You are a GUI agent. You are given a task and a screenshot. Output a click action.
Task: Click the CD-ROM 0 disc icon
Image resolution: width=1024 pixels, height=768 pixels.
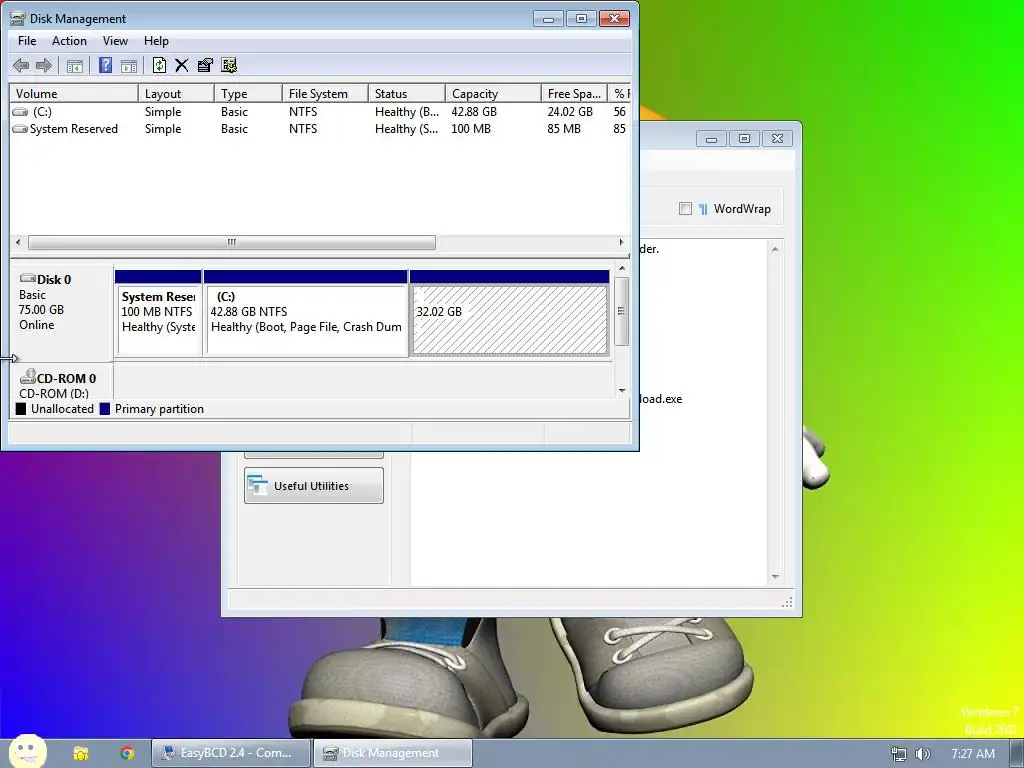27,377
